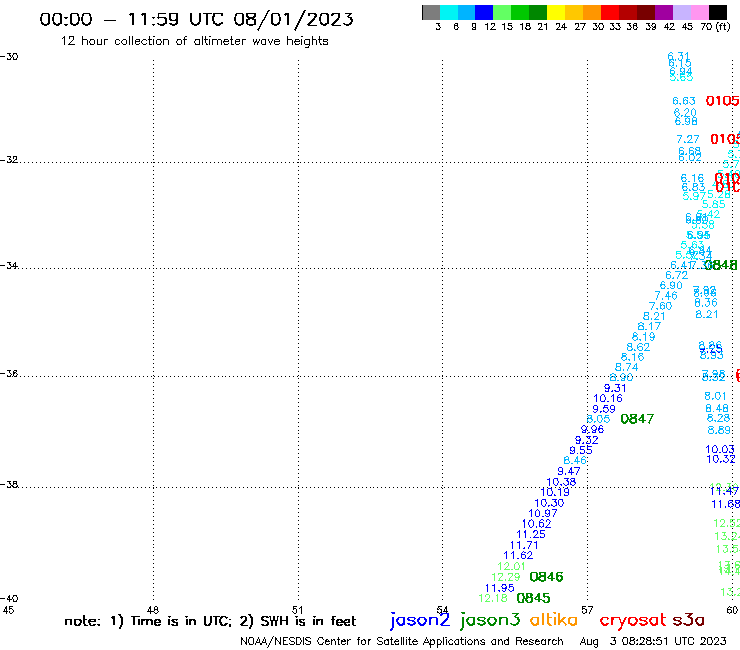Screen dimensions: 740x650
Task: Click the 9.55 wave height value
Action: tap(580, 450)
